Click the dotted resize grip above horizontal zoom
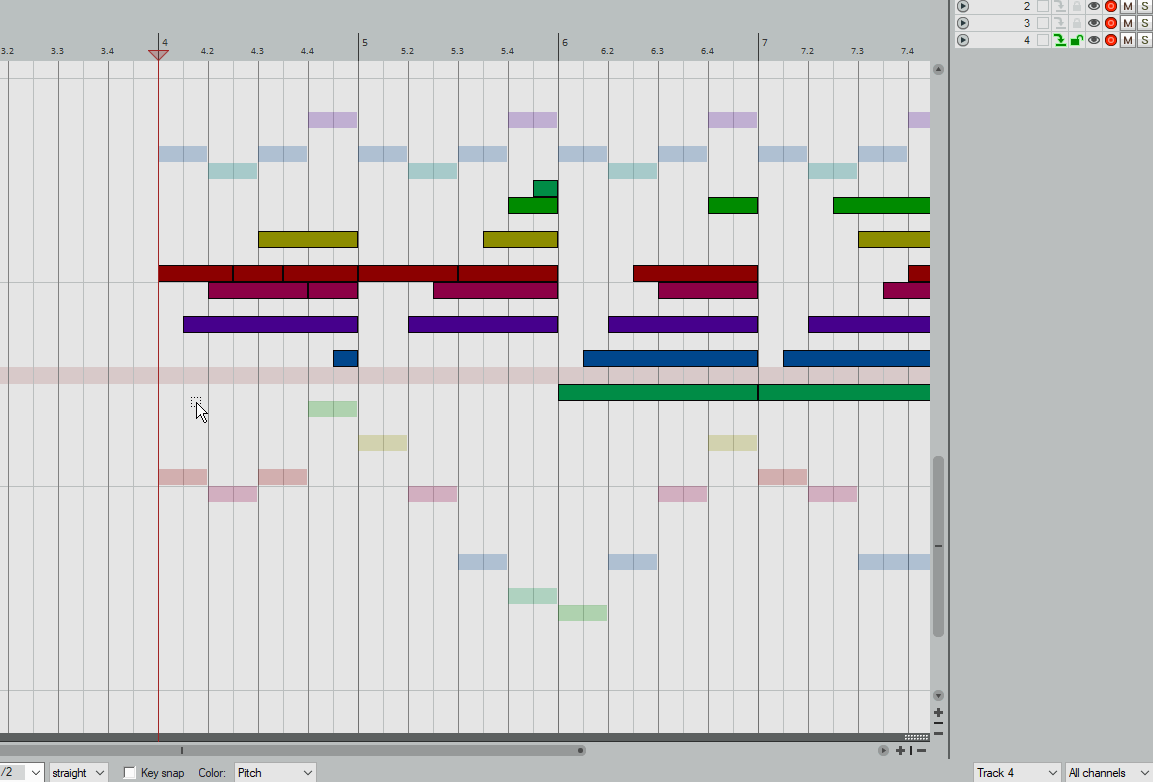Viewport: 1153px width, 782px height. 916,737
